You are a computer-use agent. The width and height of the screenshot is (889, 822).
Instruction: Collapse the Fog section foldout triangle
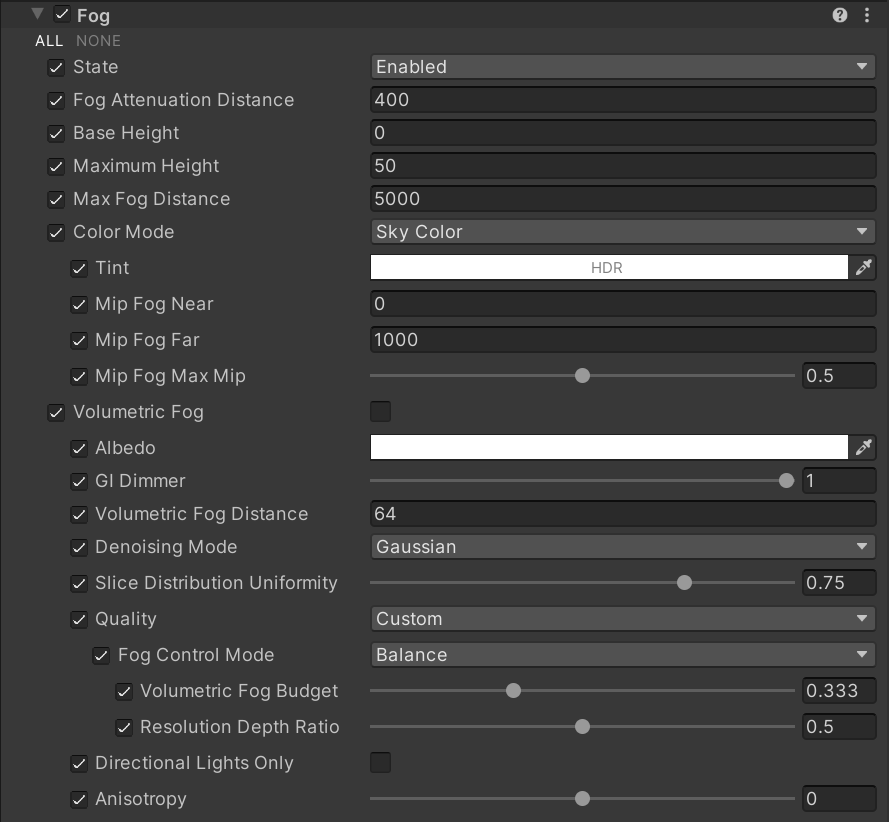[x=38, y=14]
